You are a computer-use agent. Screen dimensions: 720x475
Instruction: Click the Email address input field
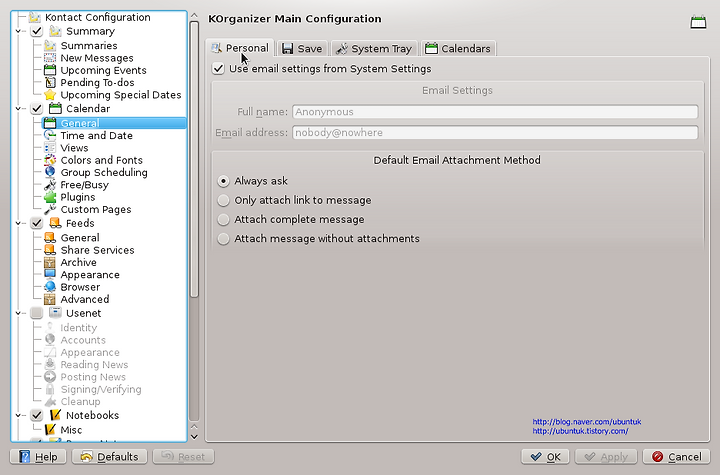click(495, 132)
